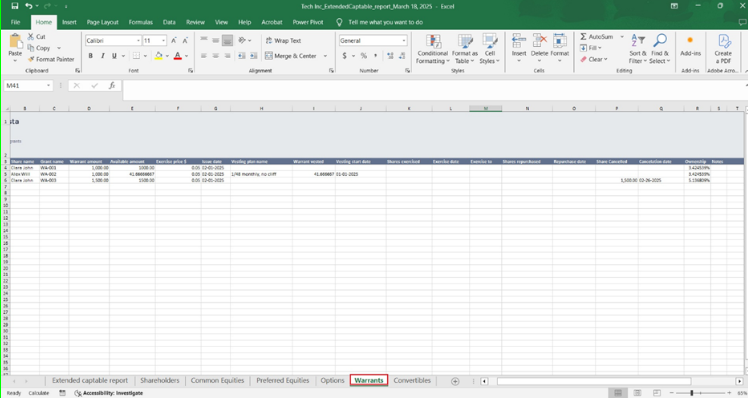748x398 pixels.
Task: Click the Find & Select magnifier
Action: [x=660, y=41]
